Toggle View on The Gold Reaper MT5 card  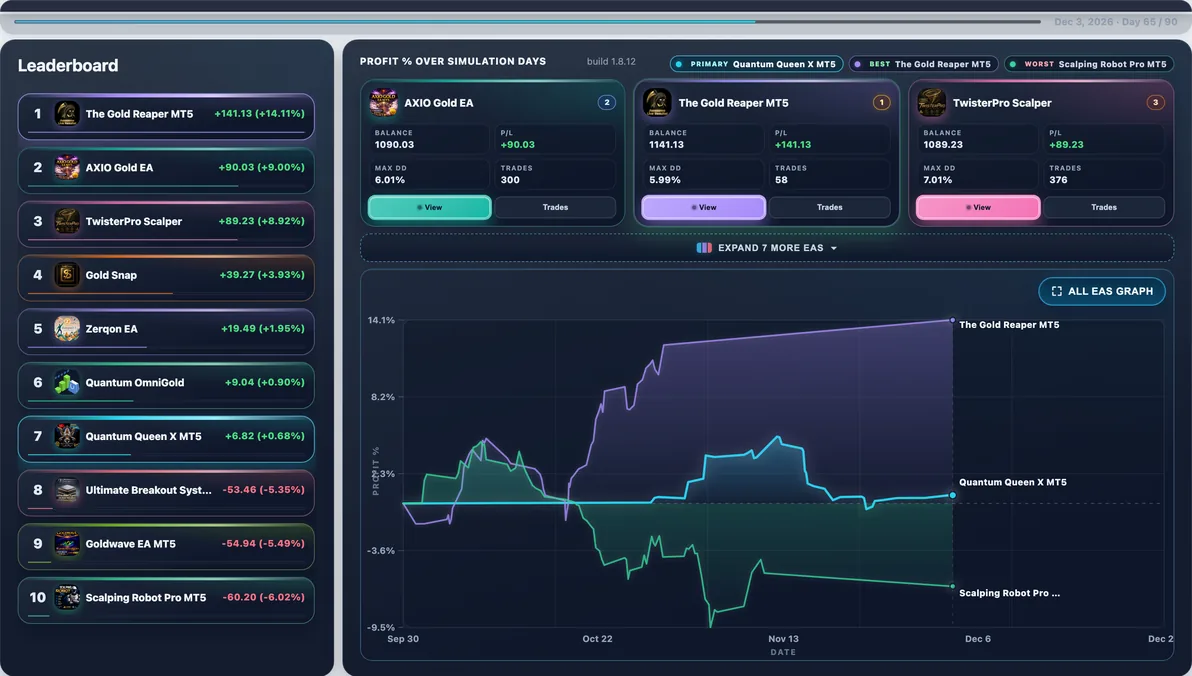coord(704,208)
